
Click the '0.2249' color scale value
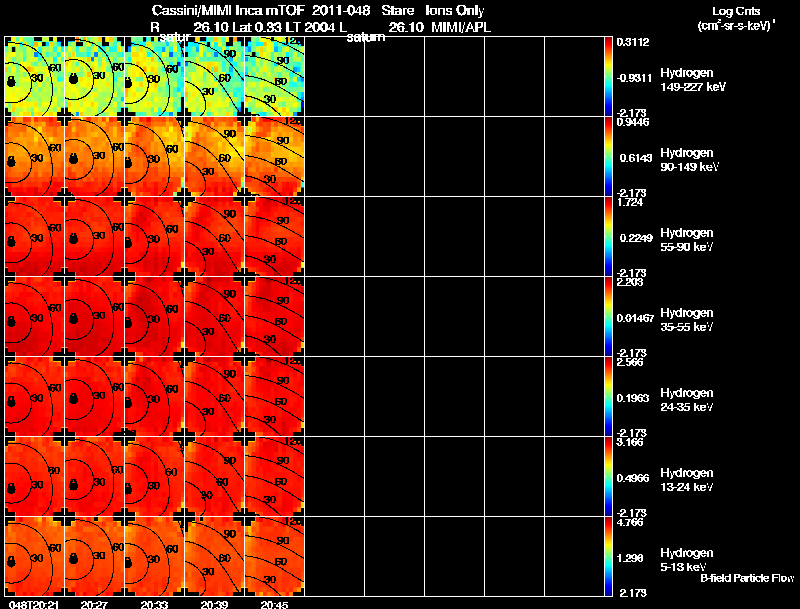tap(636, 238)
